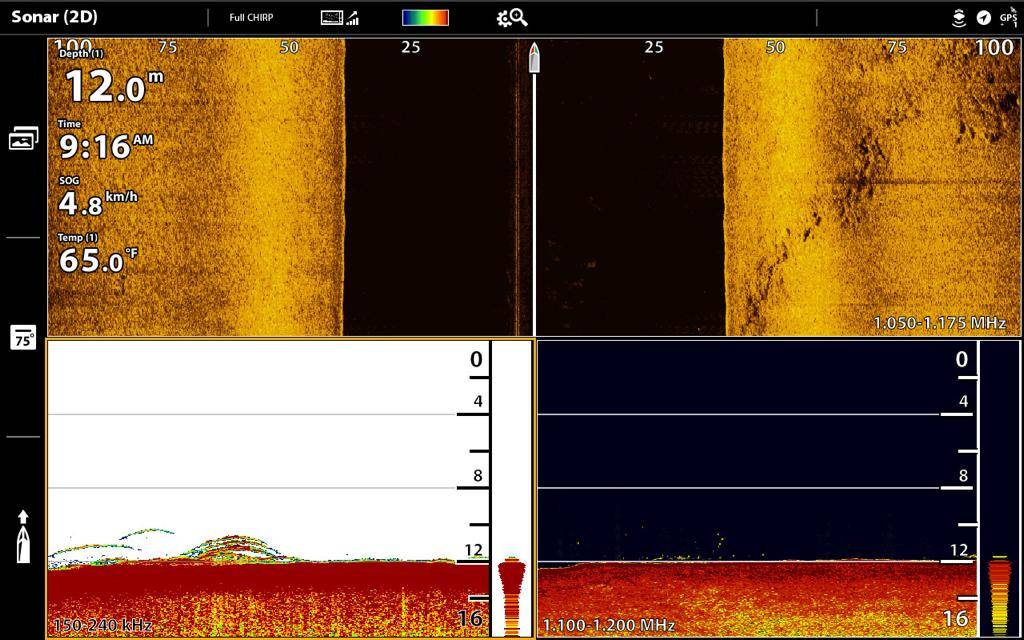Tap depth scale 4 in the 150-240 kHz pane
1024x640 pixels.
click(477, 402)
